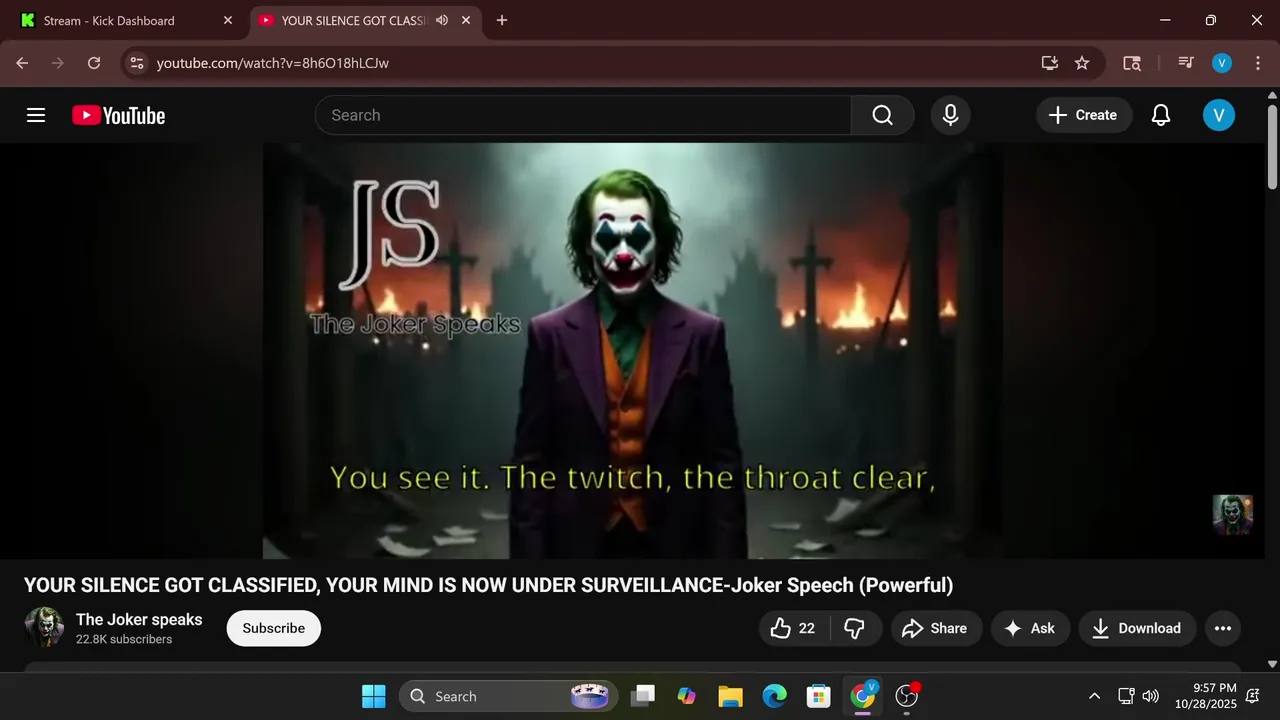The image size is (1280, 720).
Task: Open Chrome side panel search icon
Action: [1132, 63]
